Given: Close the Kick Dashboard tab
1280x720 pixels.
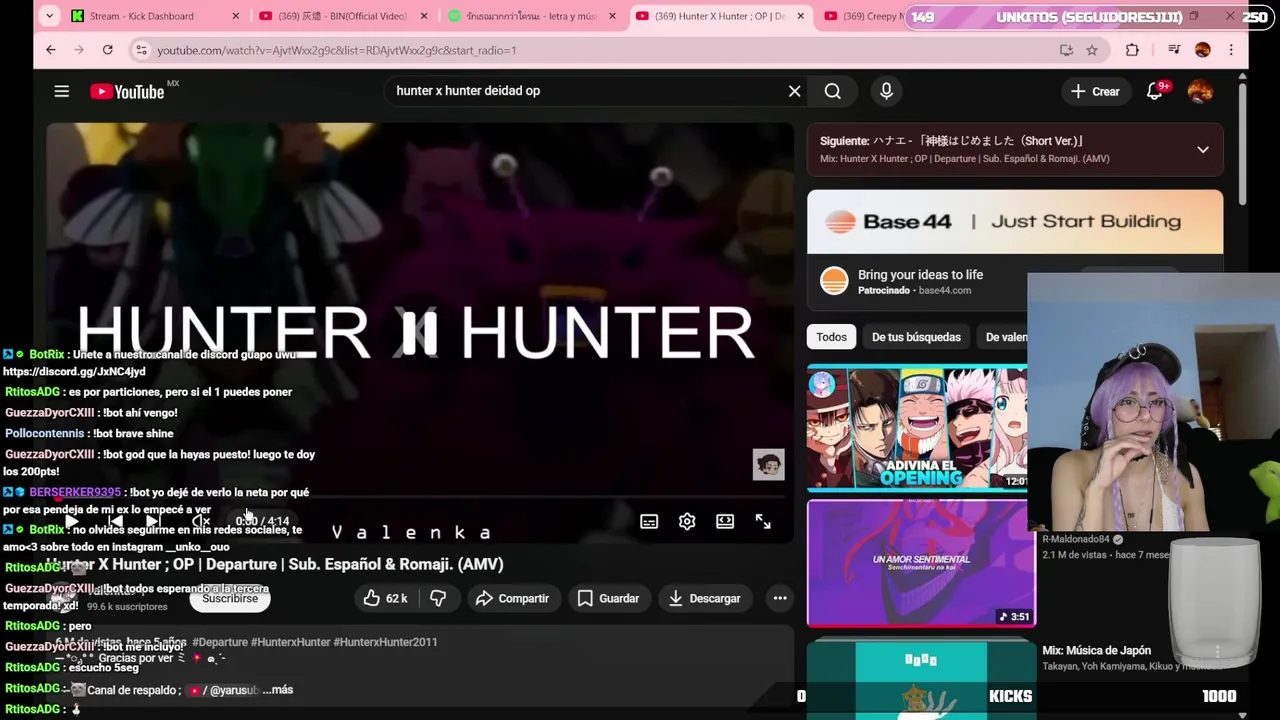Looking at the screenshot, I should [235, 16].
